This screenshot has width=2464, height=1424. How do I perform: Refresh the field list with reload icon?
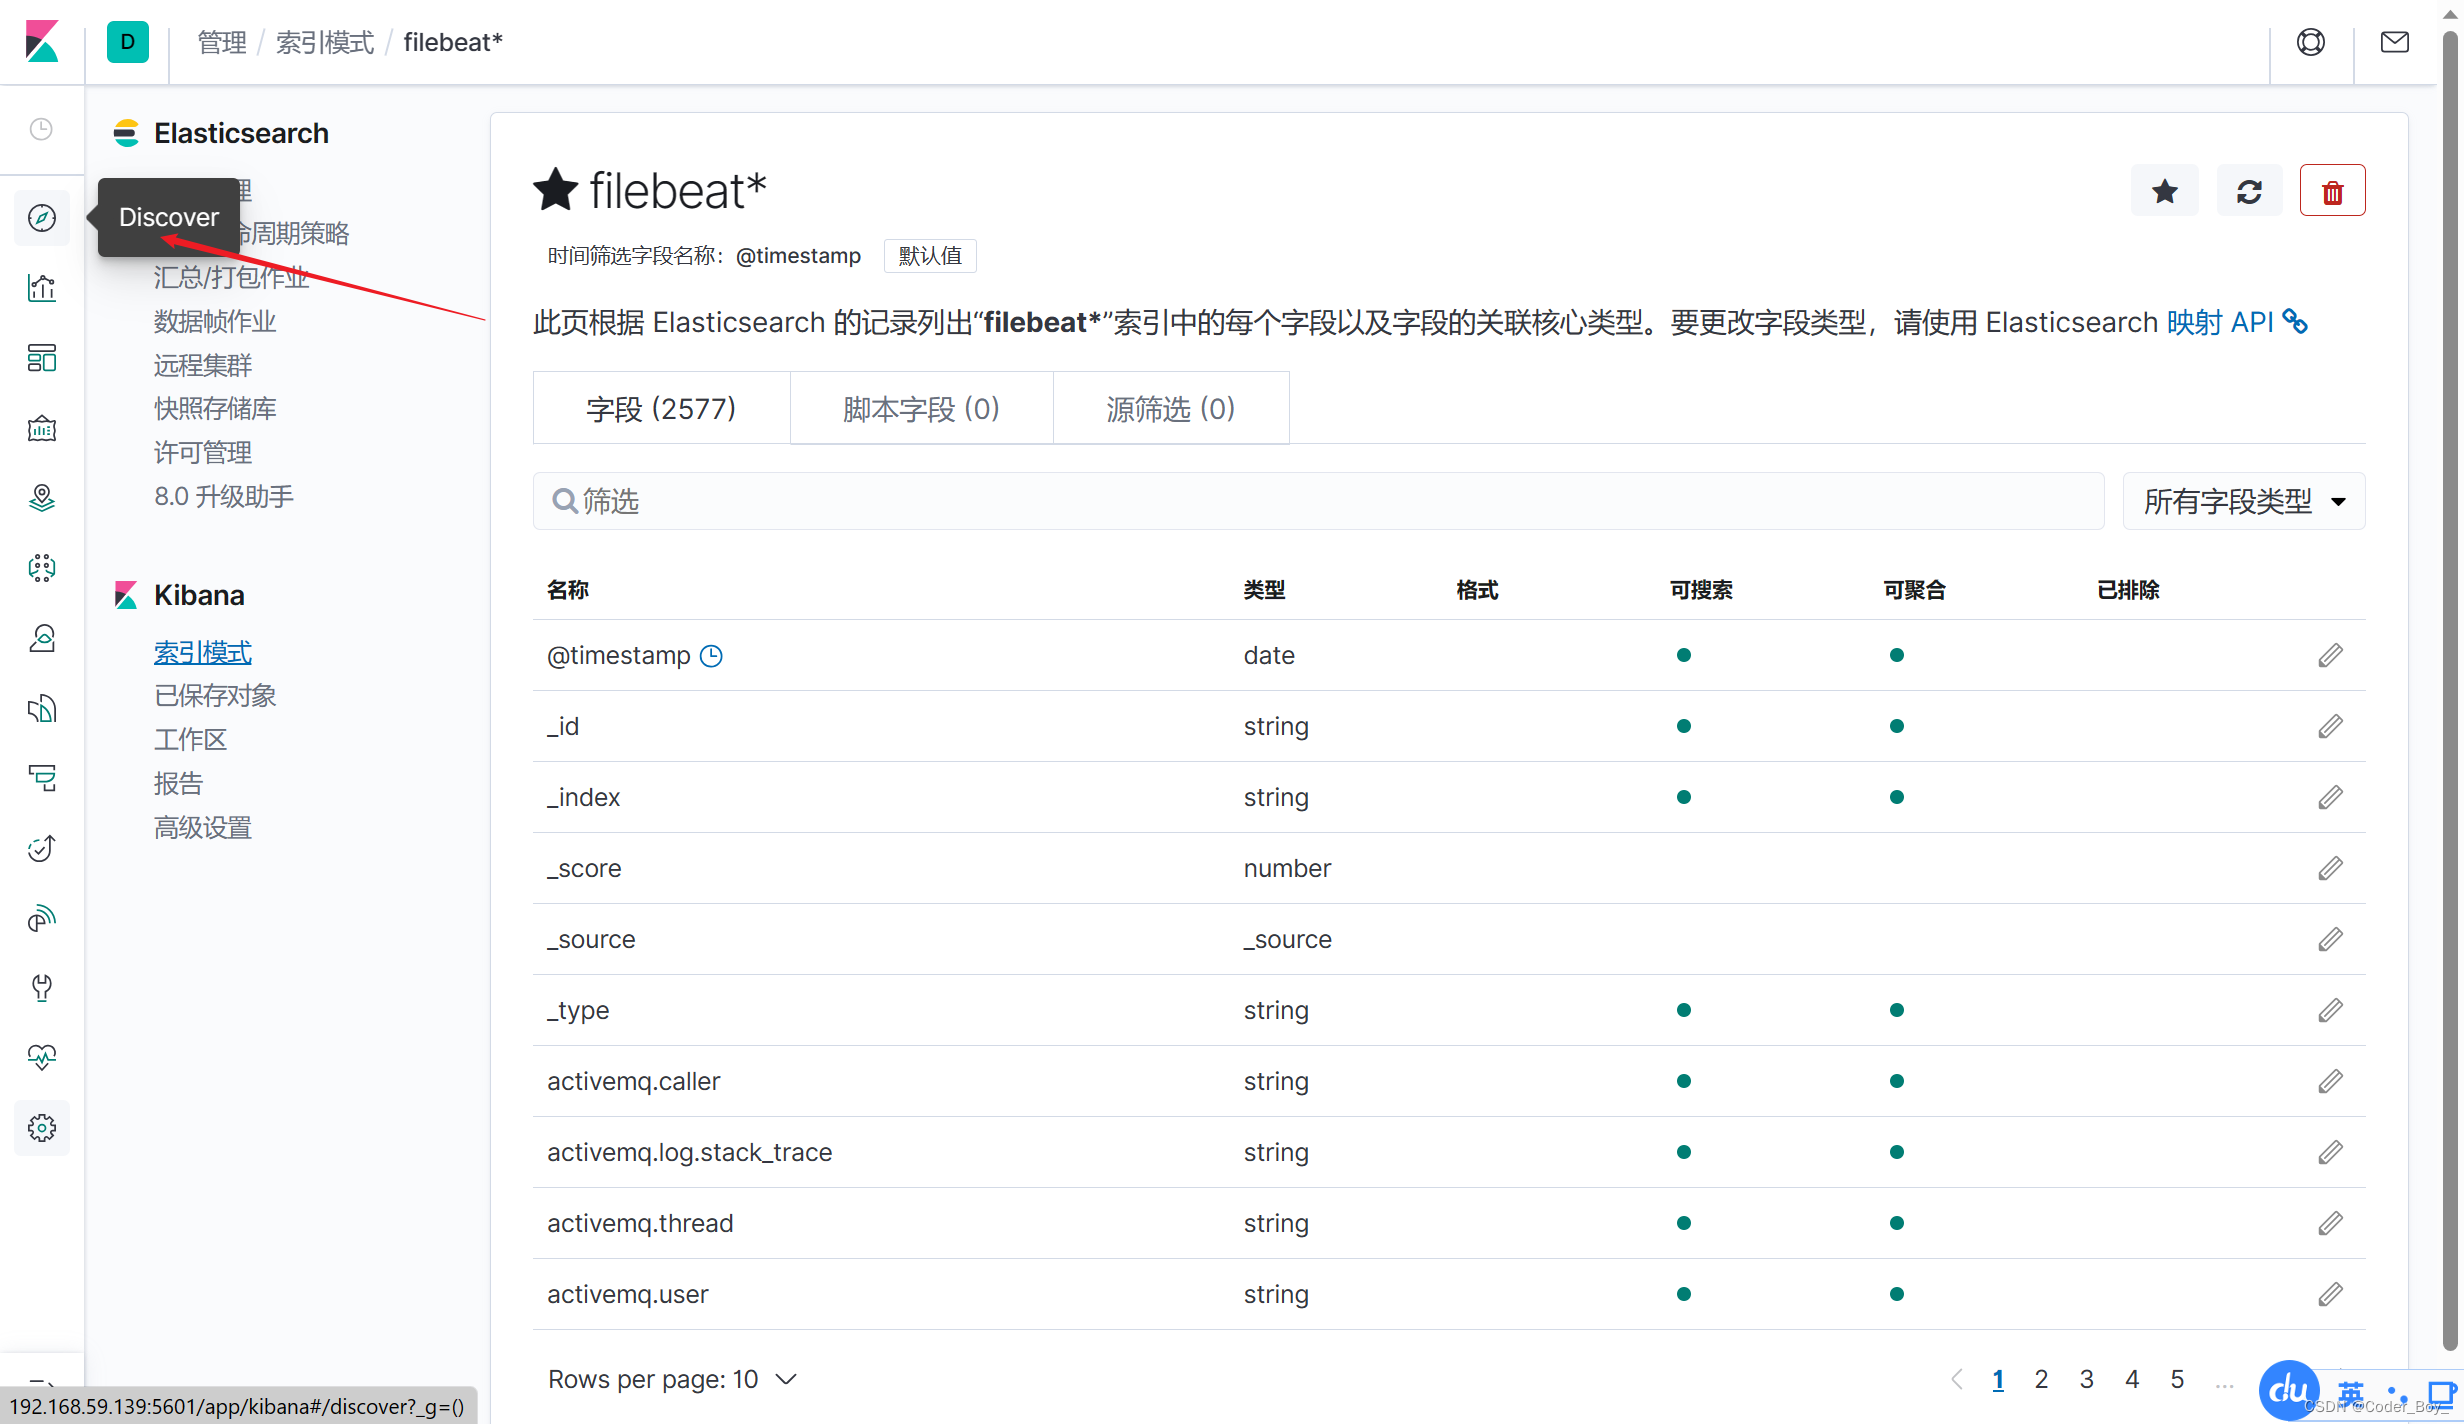point(2249,190)
